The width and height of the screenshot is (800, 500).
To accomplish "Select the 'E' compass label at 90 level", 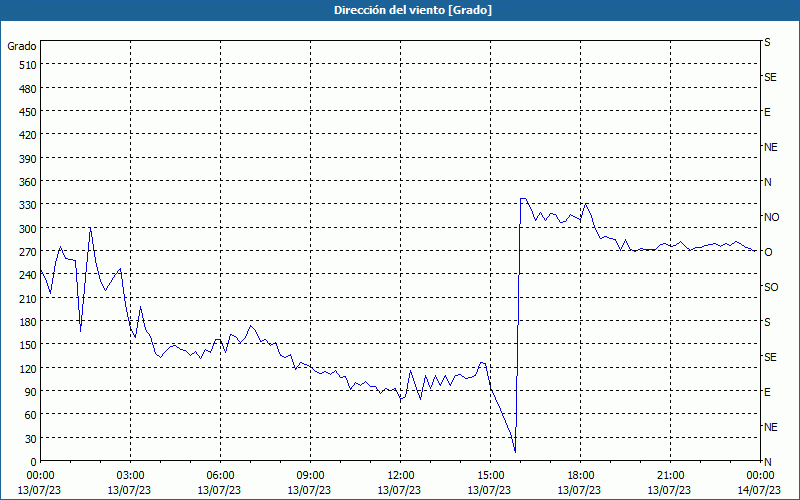I will coord(767,392).
